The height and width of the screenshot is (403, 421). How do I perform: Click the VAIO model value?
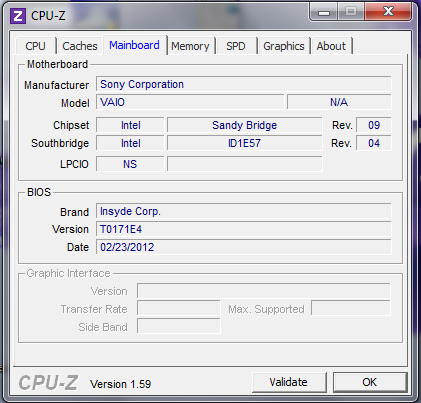coord(190,102)
